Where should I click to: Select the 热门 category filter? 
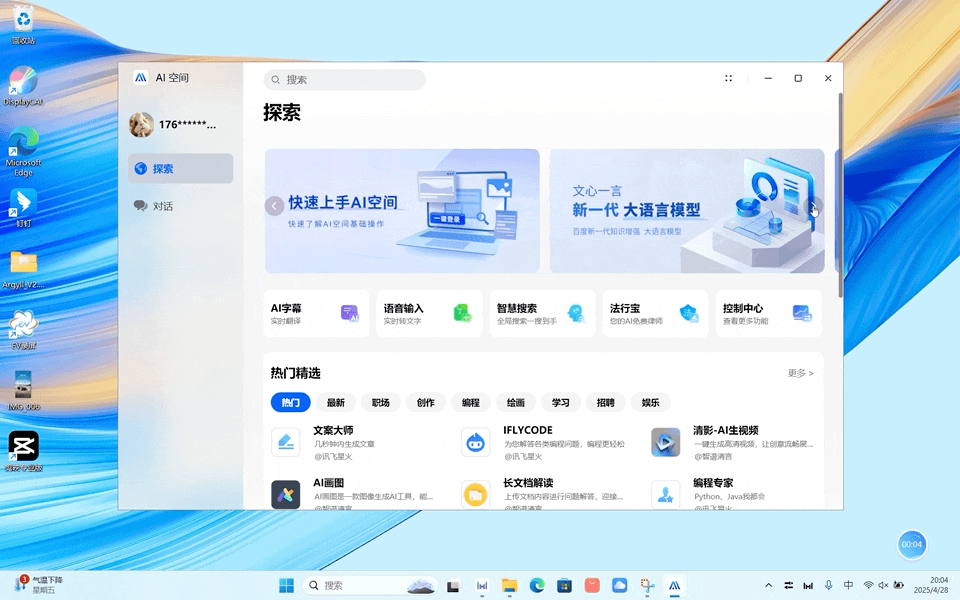click(290, 402)
